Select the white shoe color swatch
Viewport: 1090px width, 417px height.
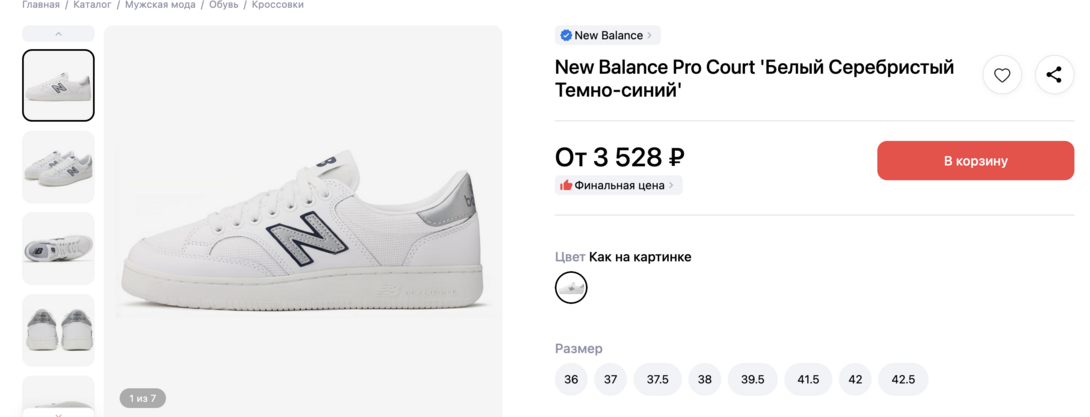tap(571, 288)
